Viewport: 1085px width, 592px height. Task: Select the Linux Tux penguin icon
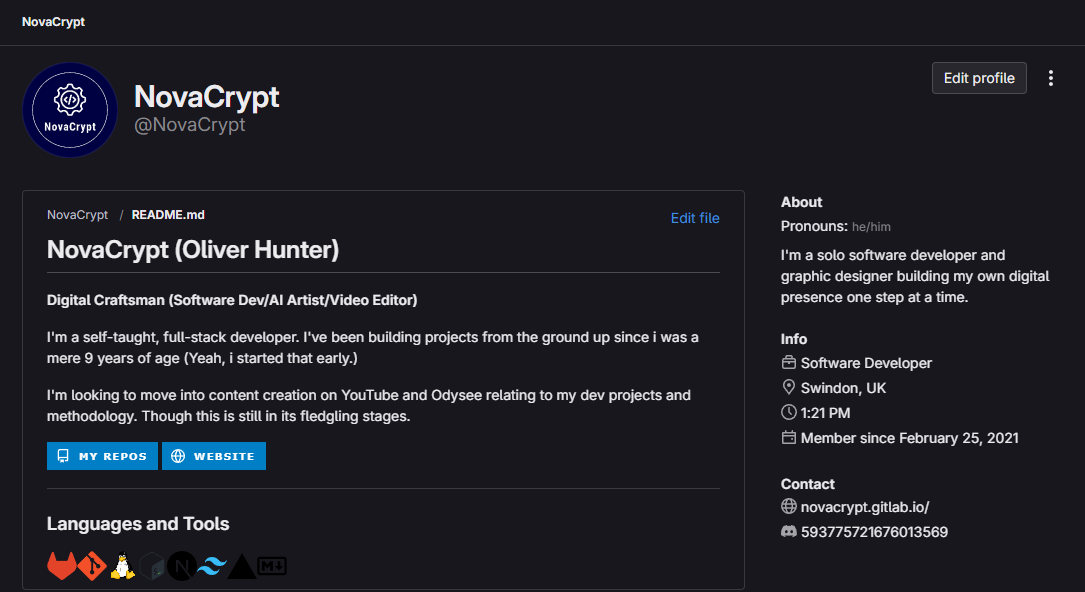(121, 565)
